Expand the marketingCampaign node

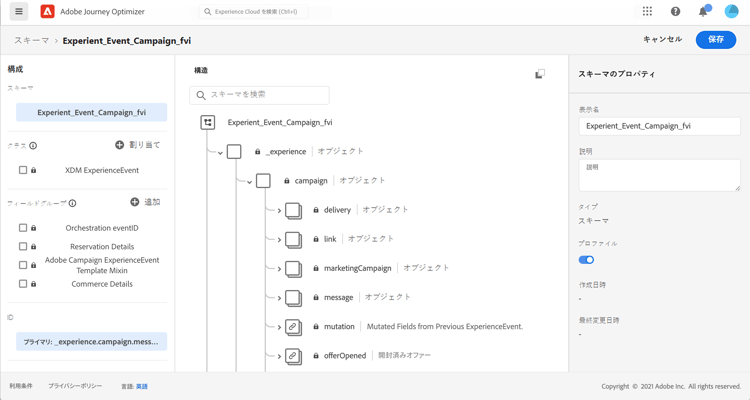pyautogui.click(x=279, y=269)
